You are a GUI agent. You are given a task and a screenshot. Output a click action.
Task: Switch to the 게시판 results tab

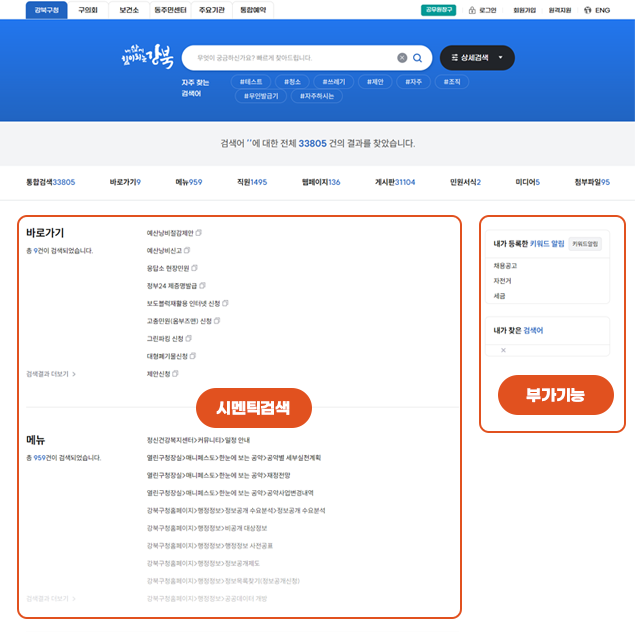coord(394,182)
